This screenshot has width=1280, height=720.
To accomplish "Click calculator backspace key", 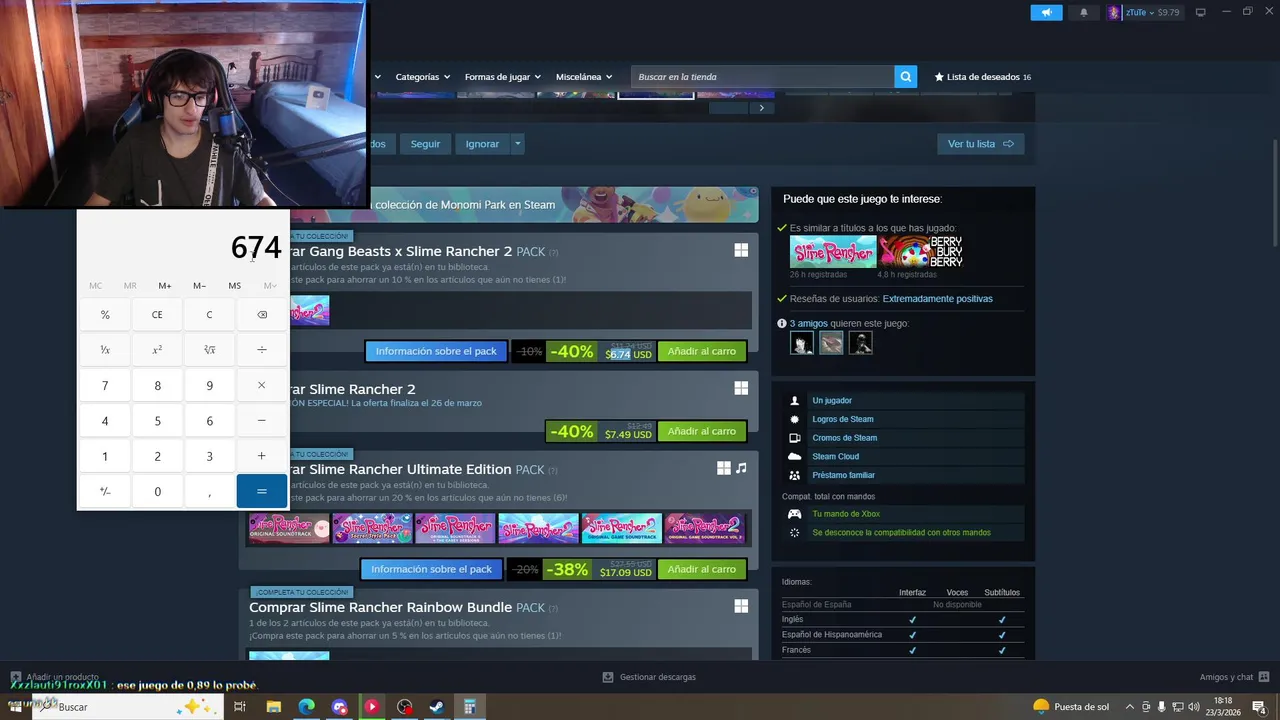I will tap(262, 314).
